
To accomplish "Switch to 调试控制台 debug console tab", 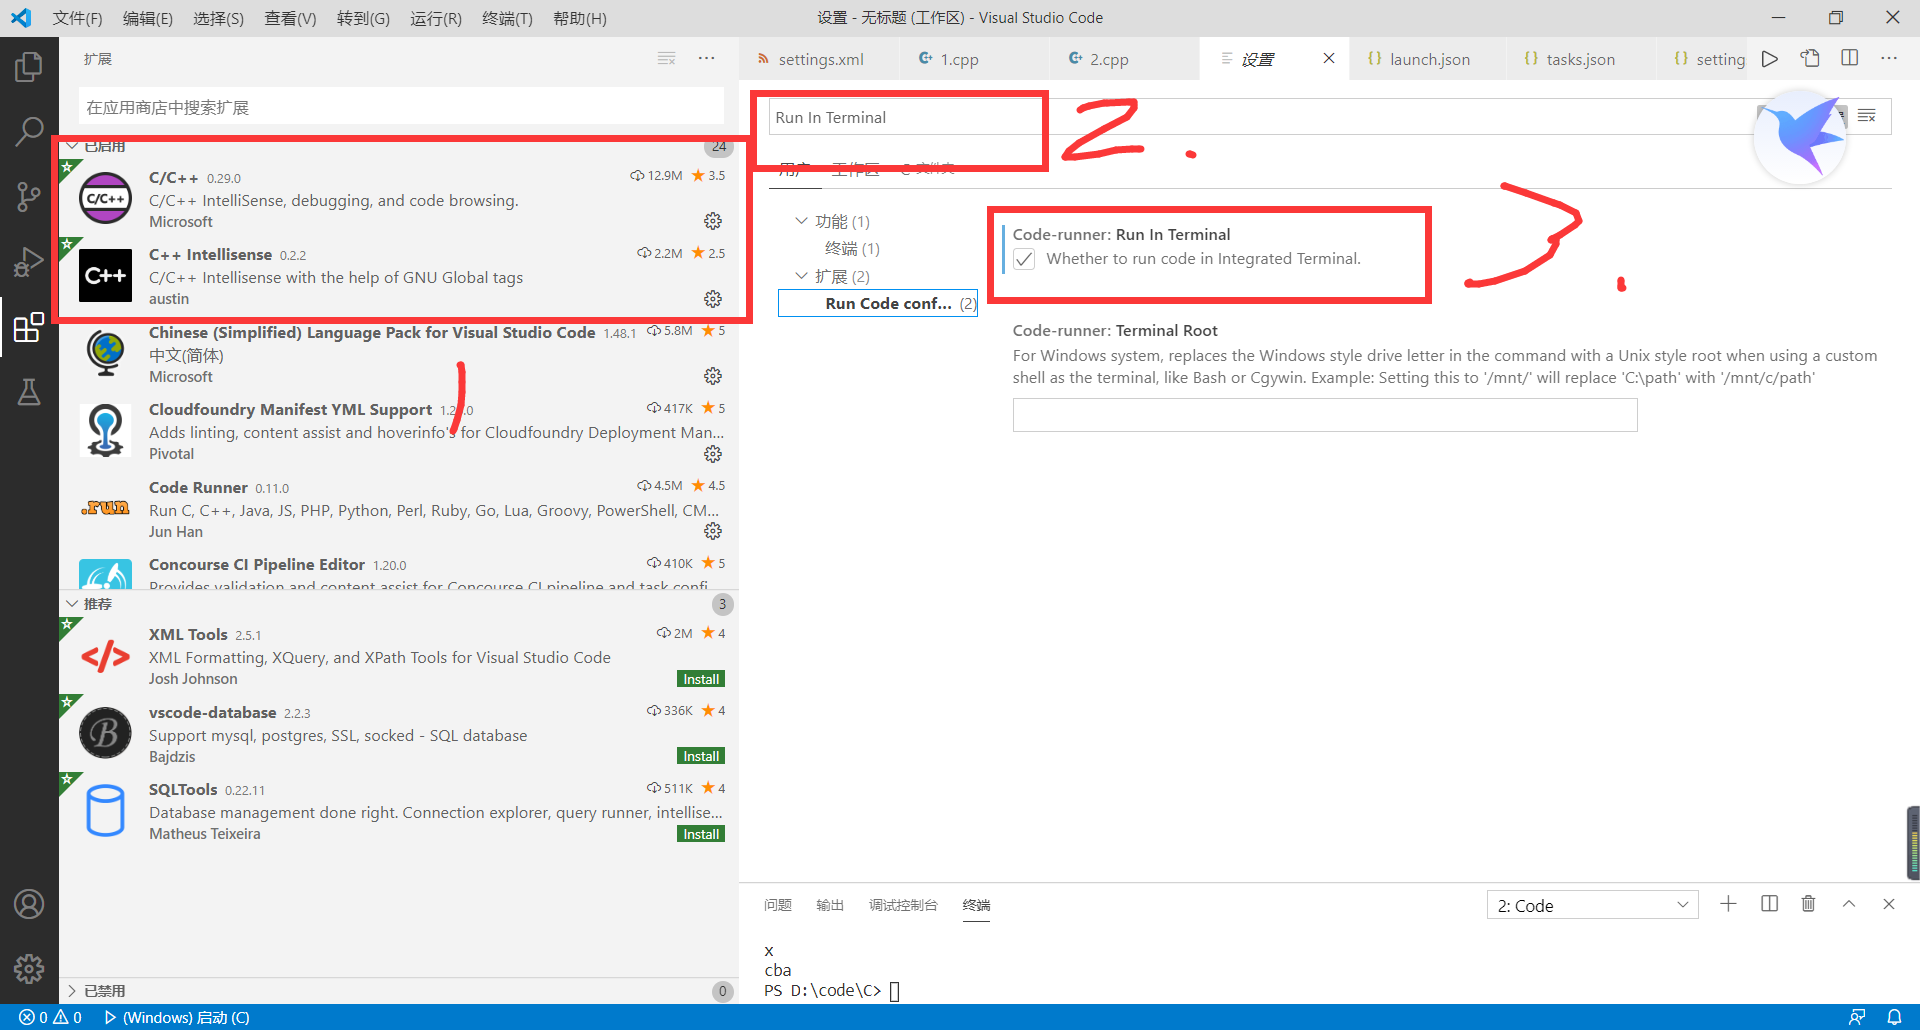I will point(903,905).
